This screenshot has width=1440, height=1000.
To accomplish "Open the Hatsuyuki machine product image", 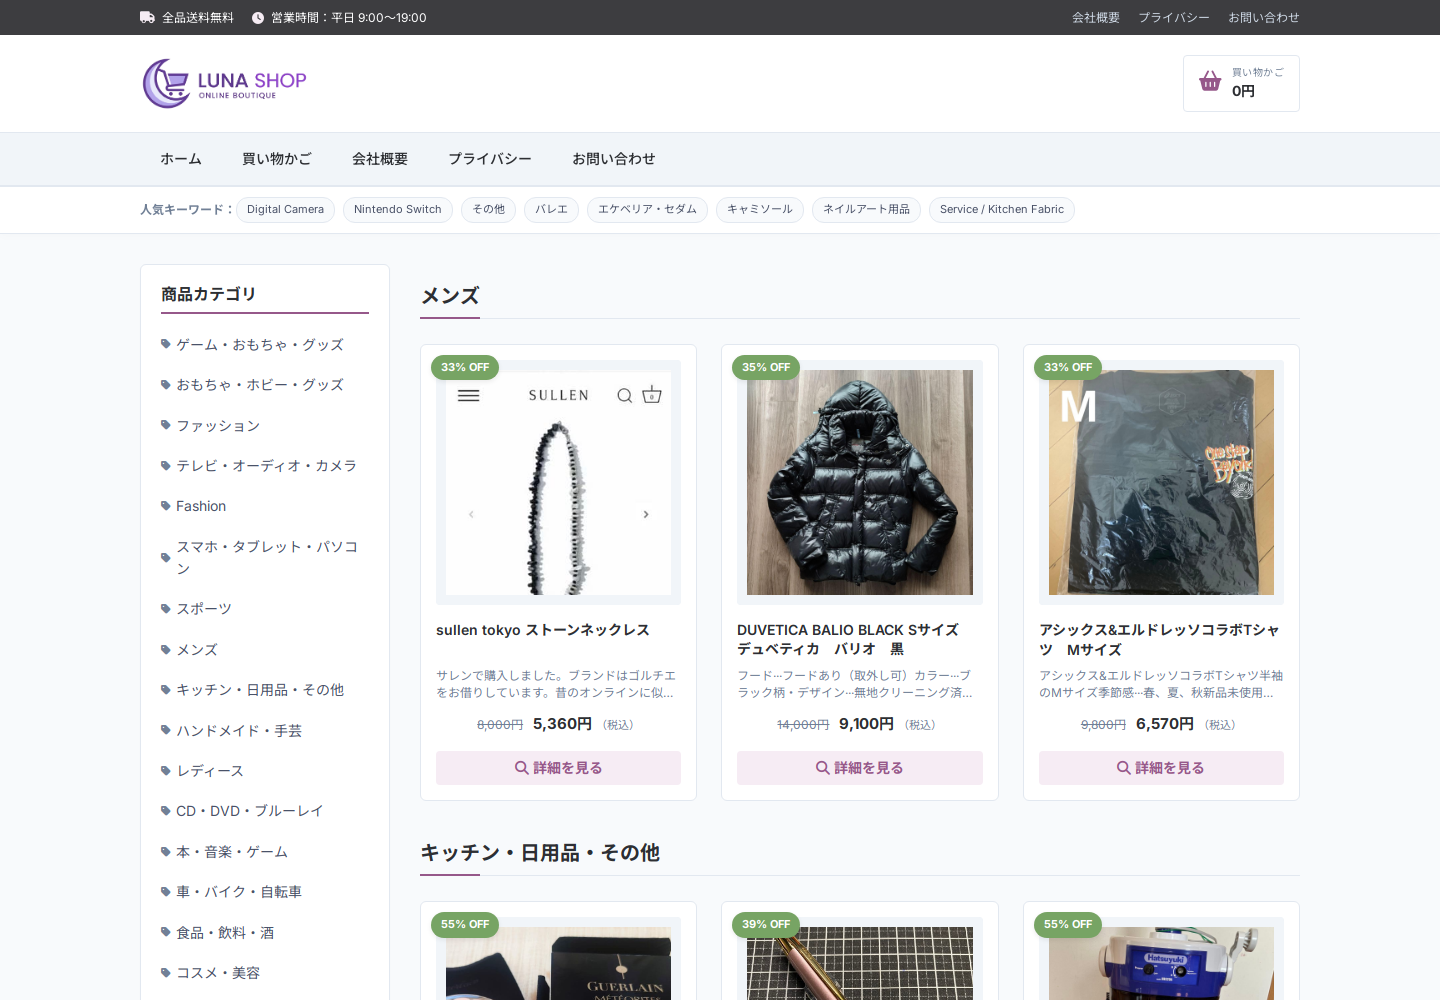I will 1161,963.
